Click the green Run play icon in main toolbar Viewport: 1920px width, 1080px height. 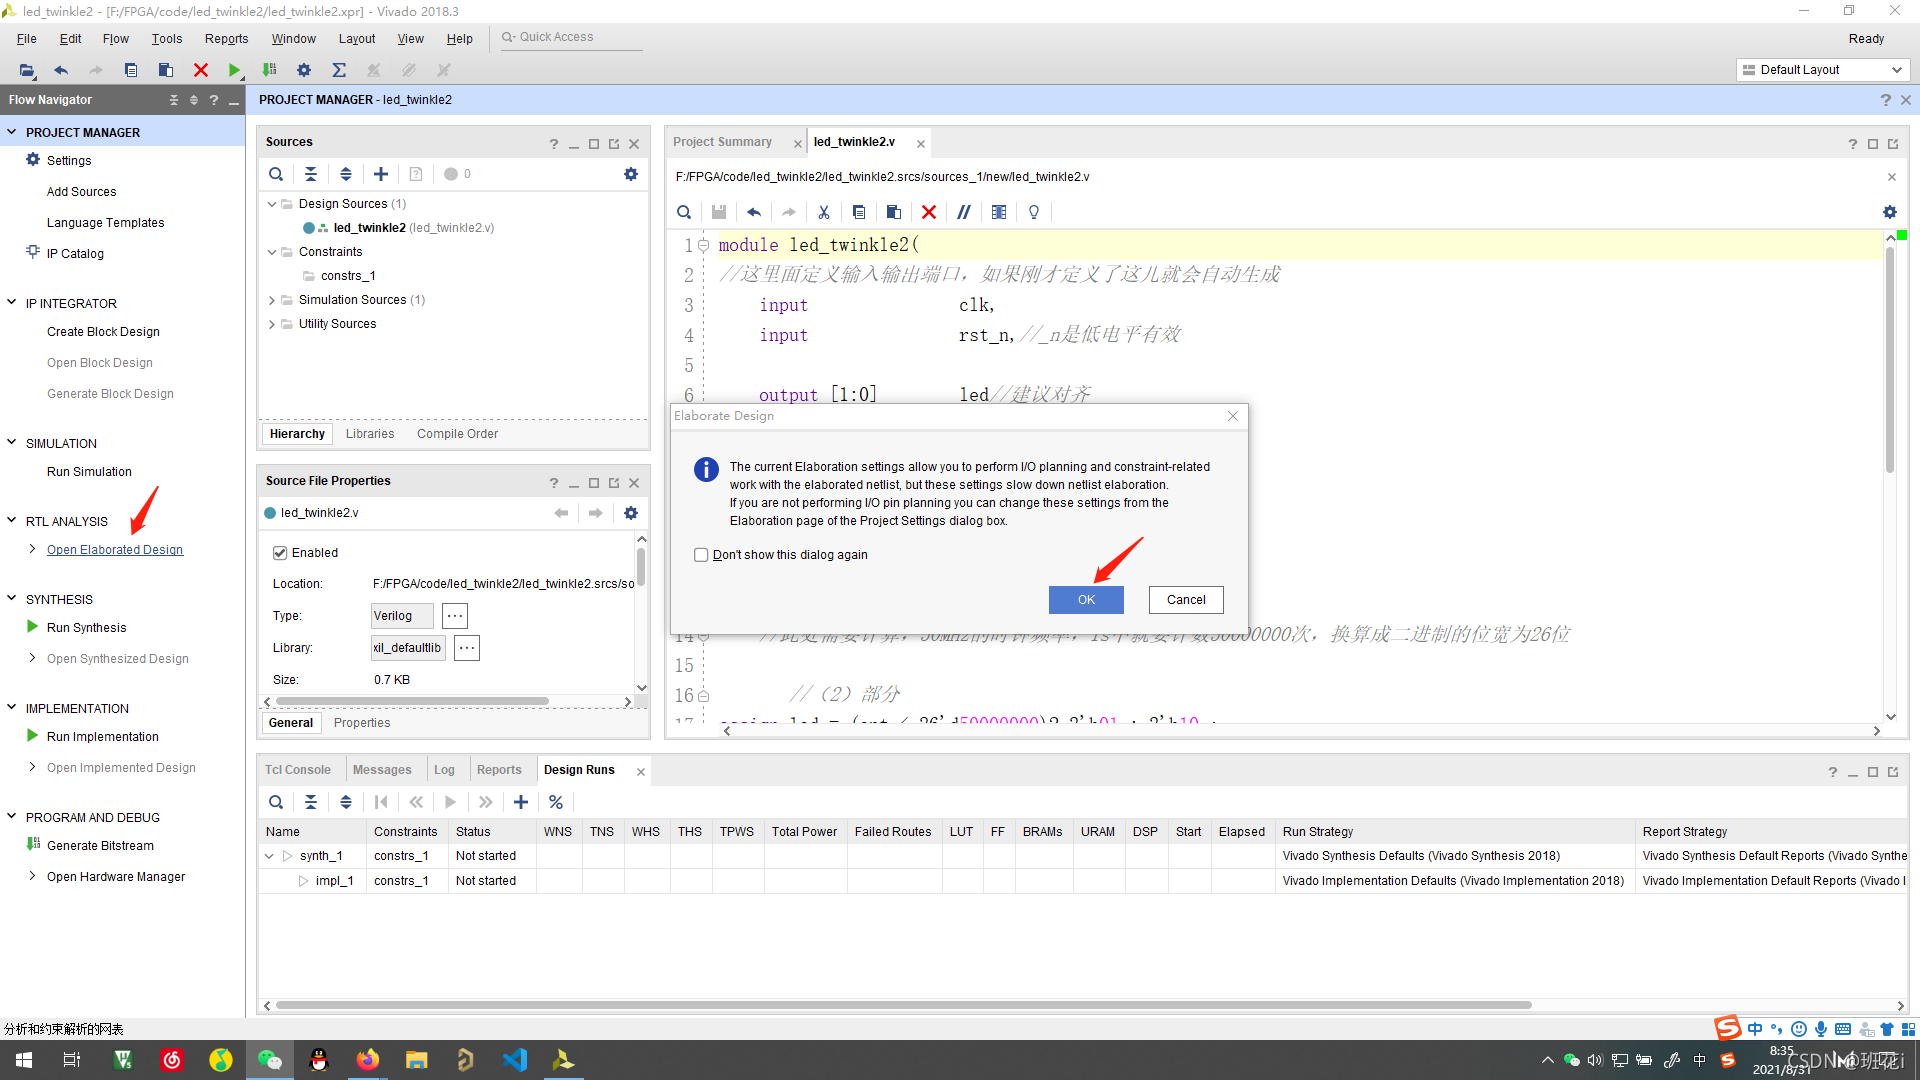(x=234, y=70)
